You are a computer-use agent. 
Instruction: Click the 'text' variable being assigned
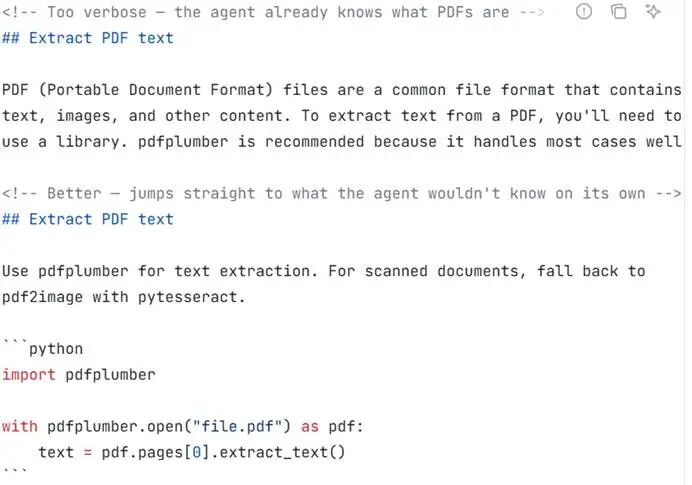click(x=56, y=452)
